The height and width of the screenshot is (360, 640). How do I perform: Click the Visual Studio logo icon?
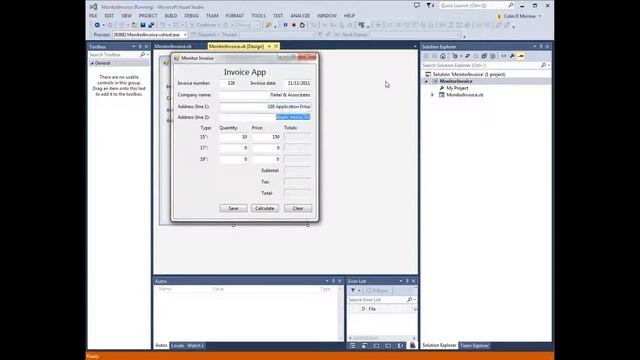tap(93, 7)
